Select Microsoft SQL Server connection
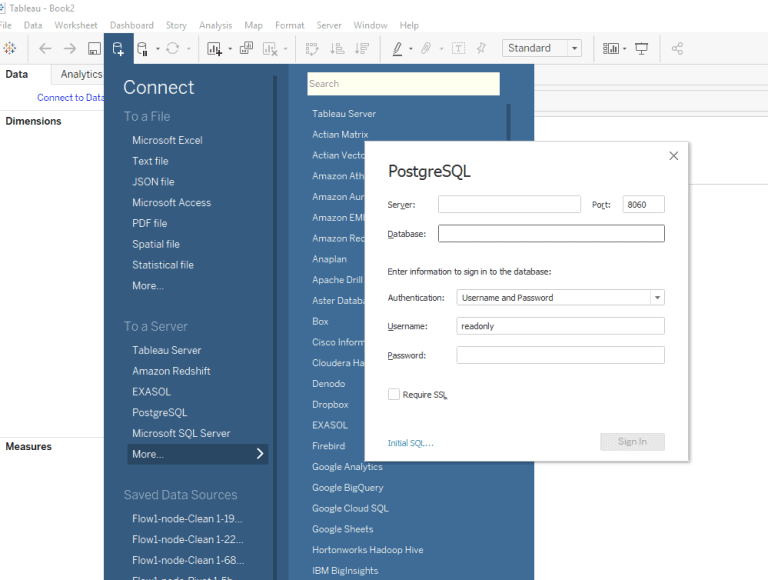Viewport: 768px width, 580px height. pos(181,433)
